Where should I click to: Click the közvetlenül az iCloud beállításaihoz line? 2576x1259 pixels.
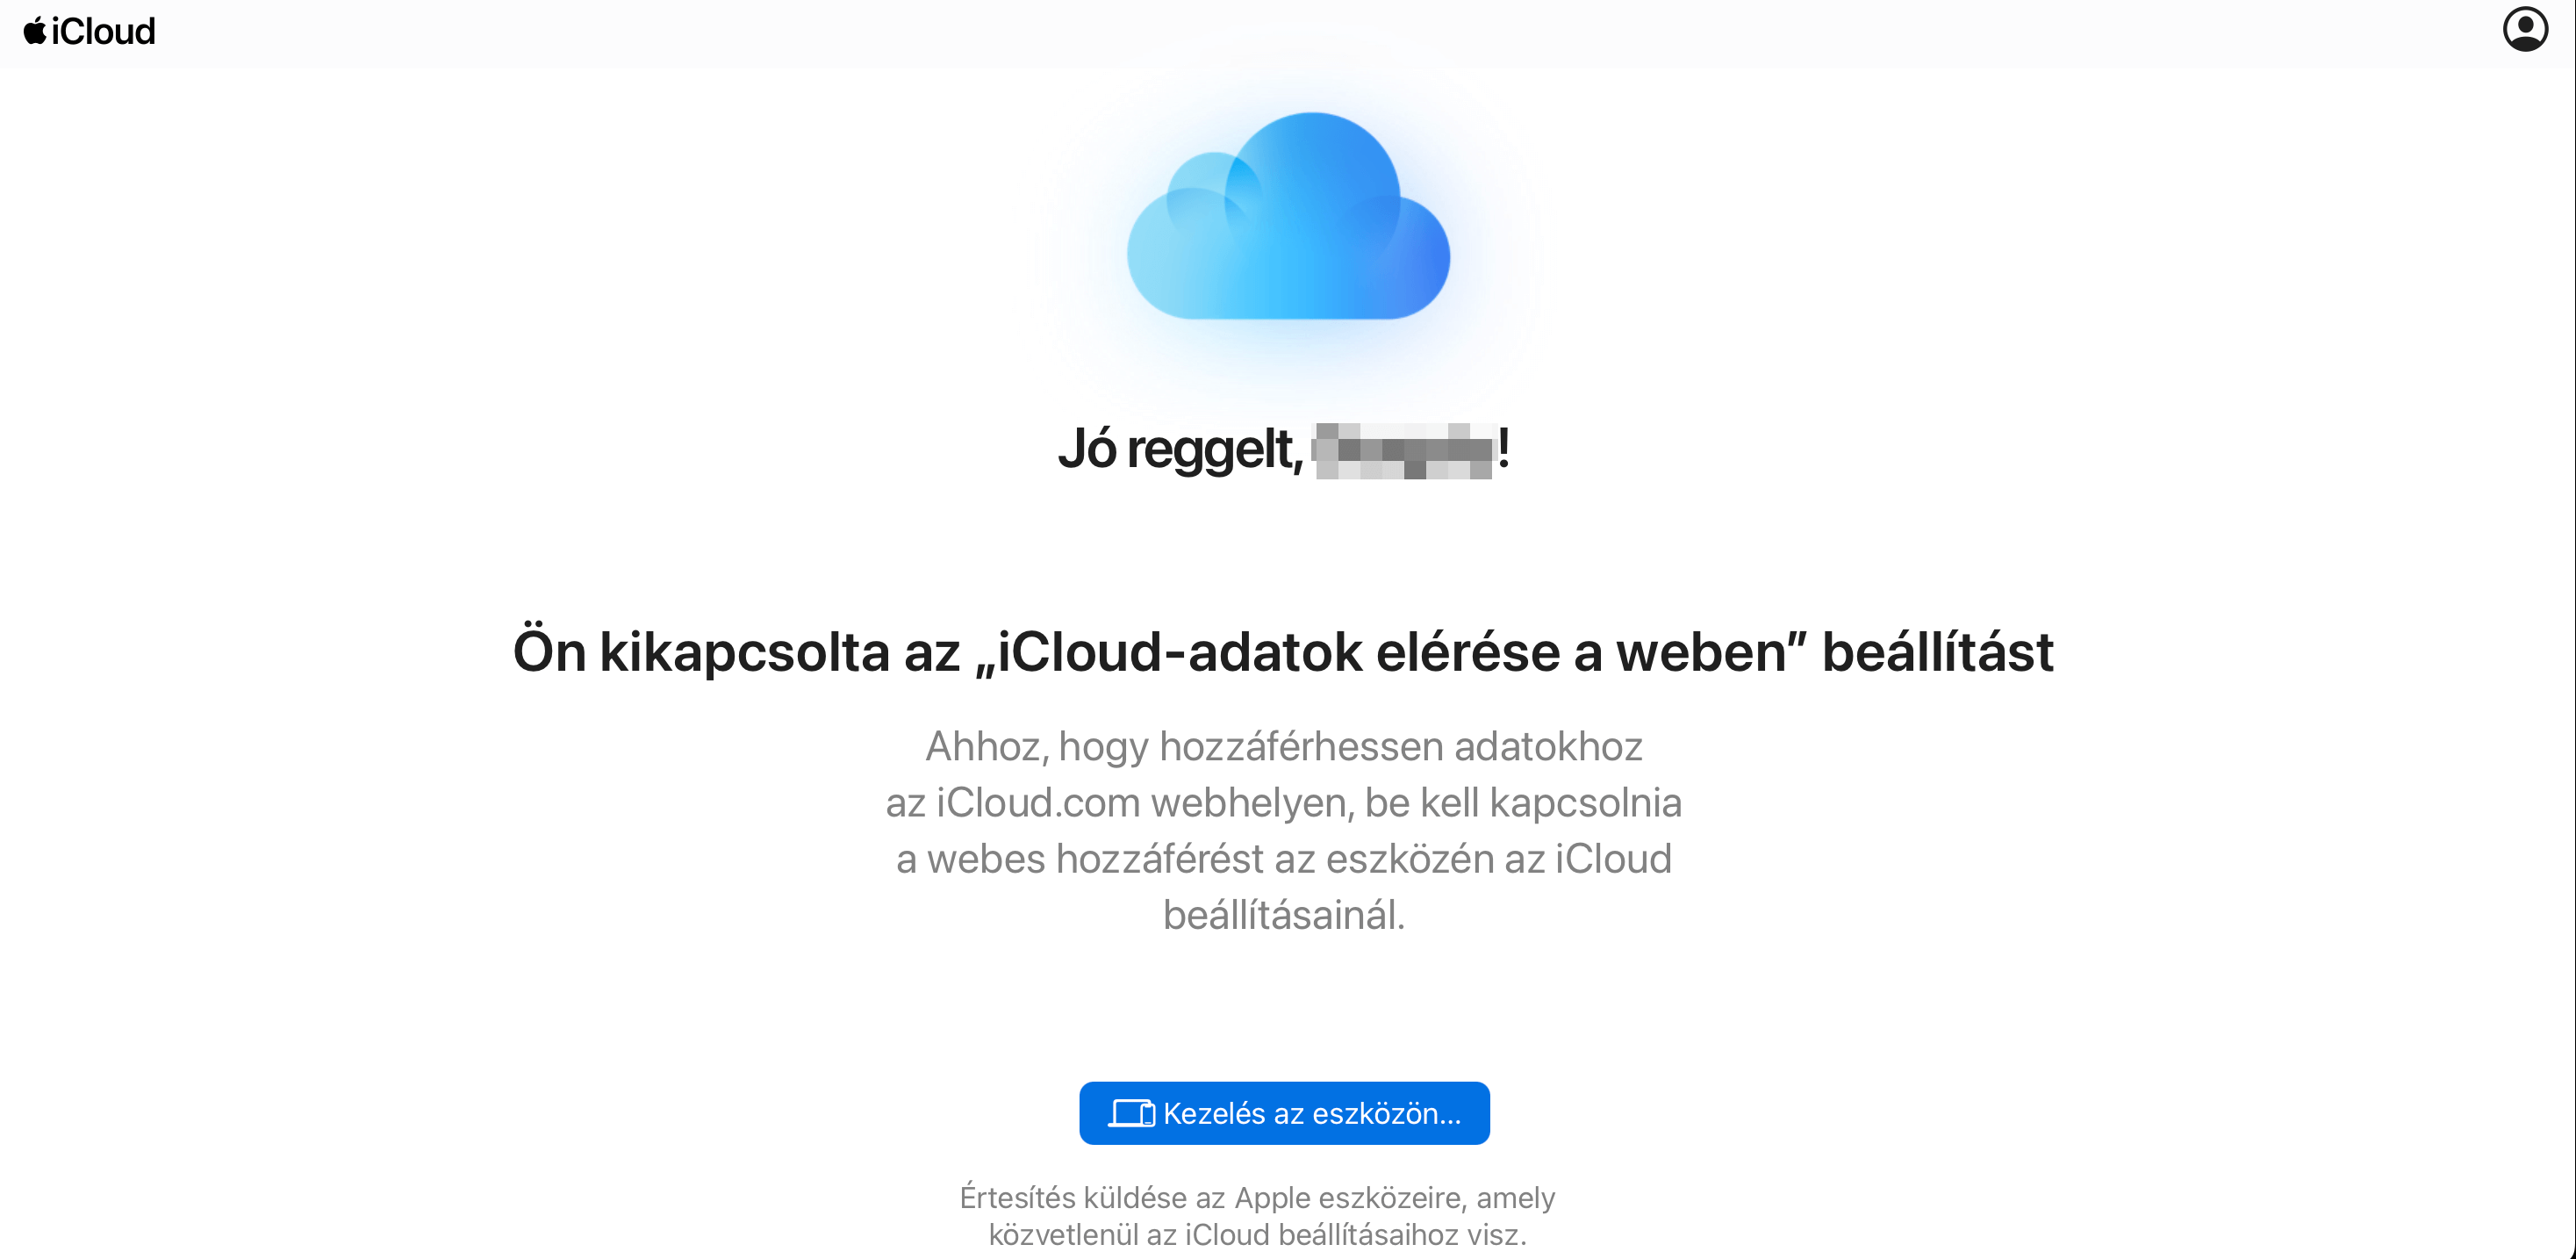(1258, 1234)
